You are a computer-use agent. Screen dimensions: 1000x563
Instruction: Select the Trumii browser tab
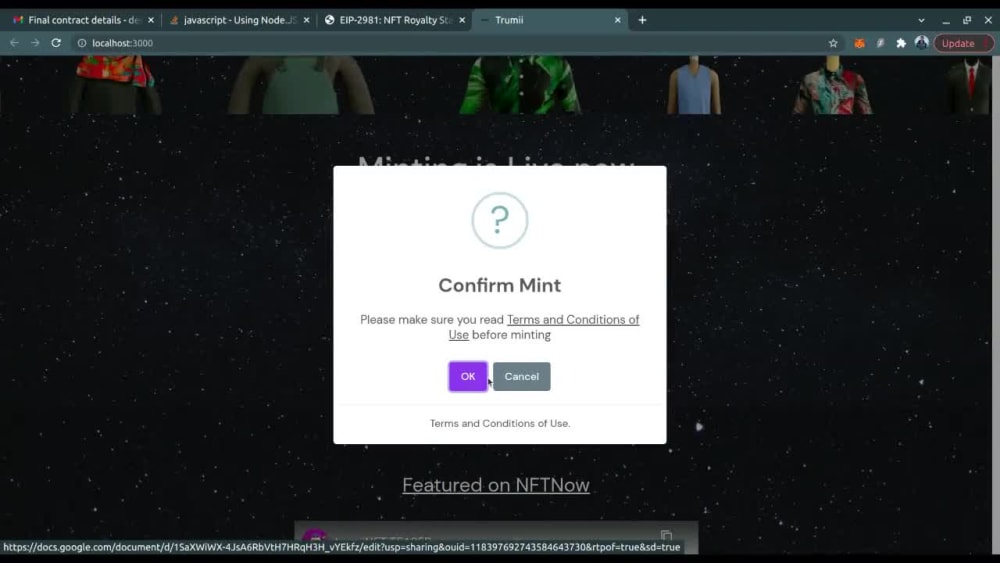tap(548, 20)
